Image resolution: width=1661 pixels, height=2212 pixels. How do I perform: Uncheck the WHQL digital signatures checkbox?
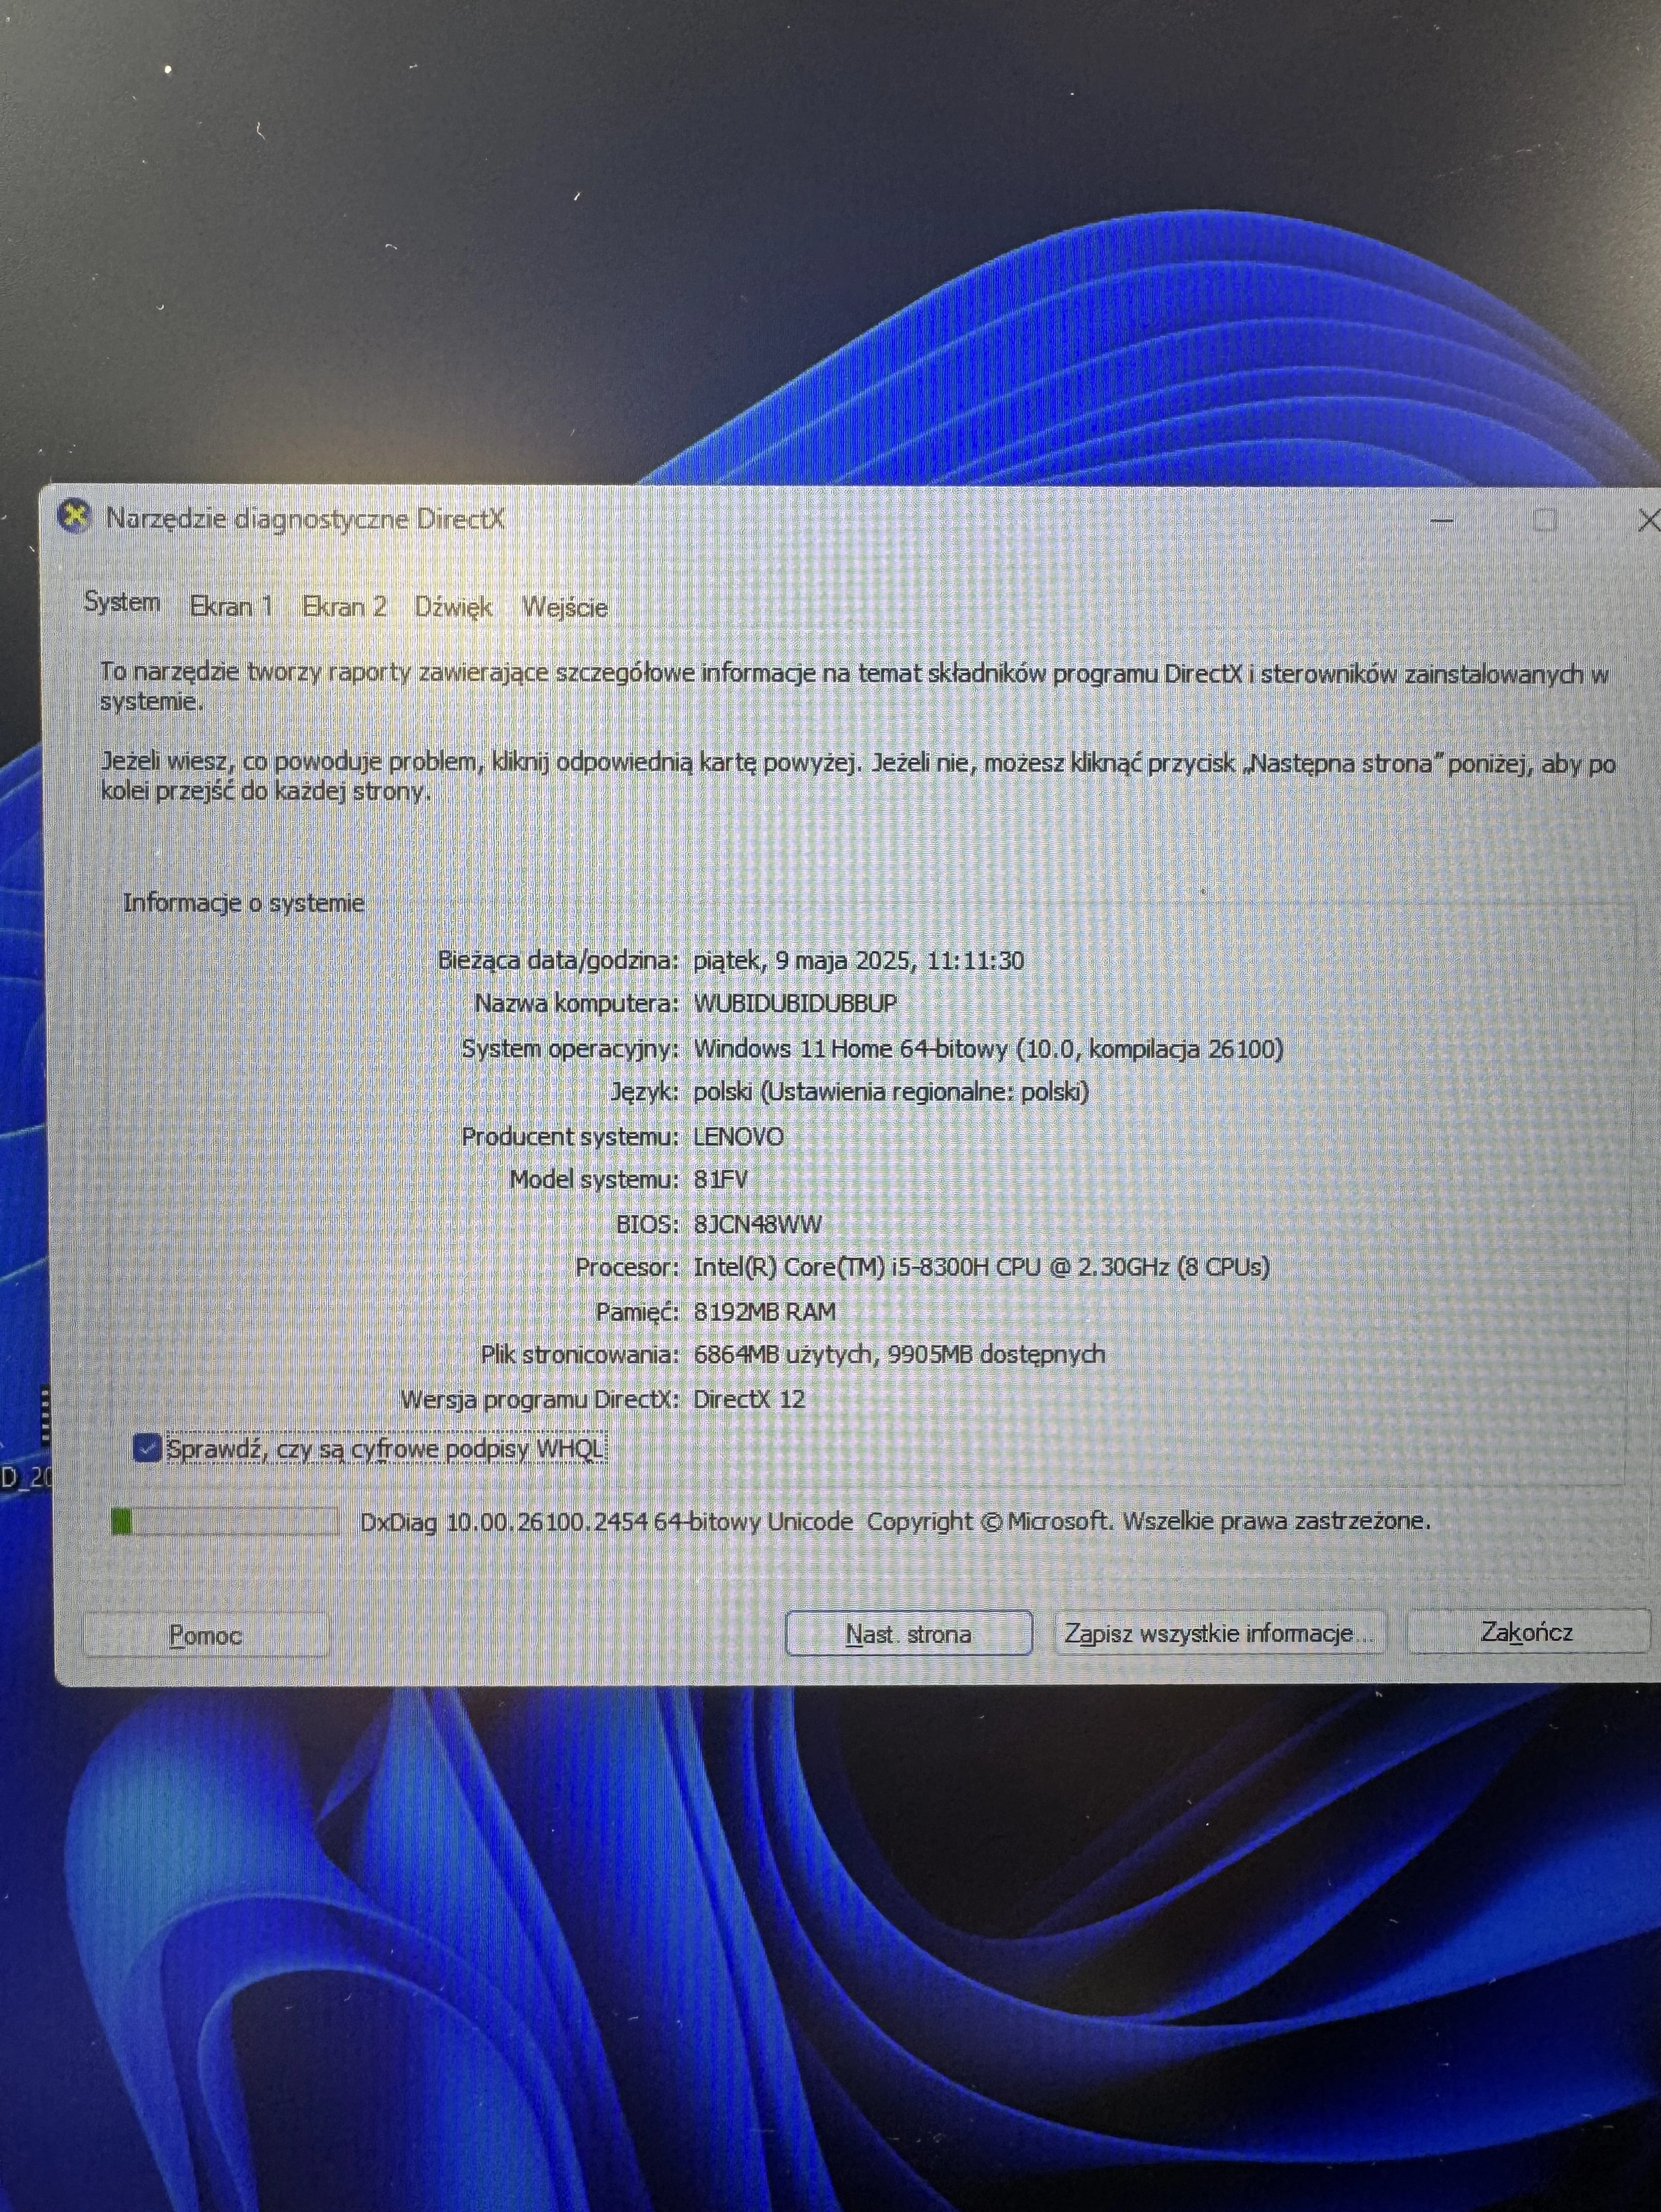point(147,1447)
